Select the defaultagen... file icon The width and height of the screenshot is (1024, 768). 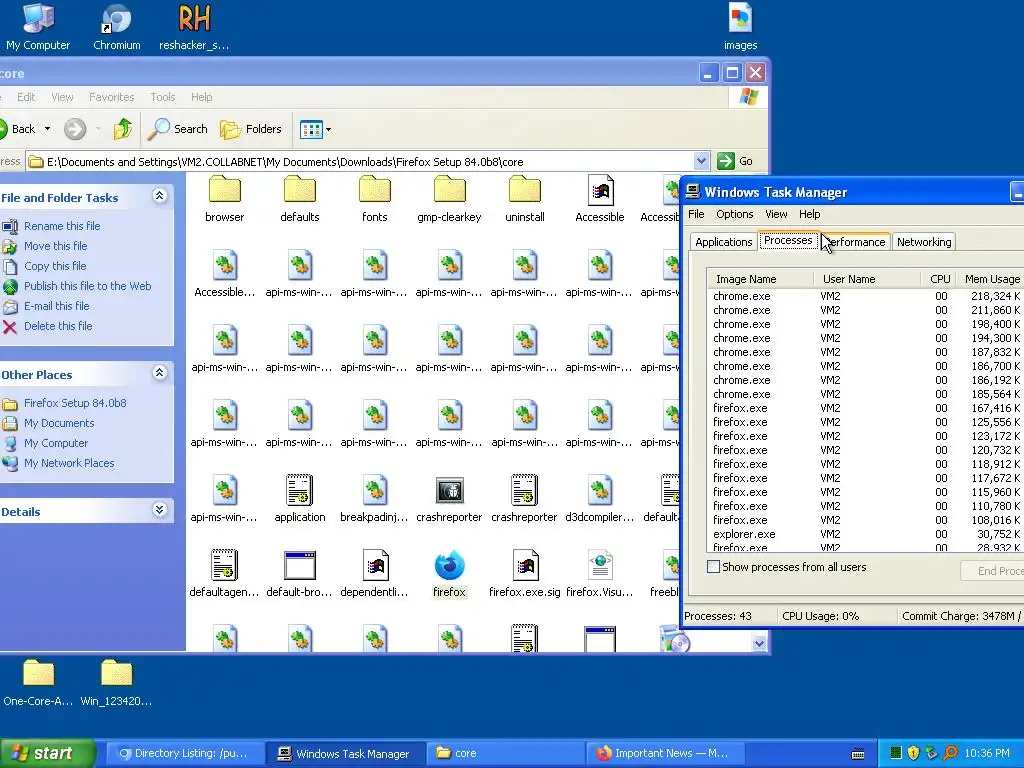[225, 575]
